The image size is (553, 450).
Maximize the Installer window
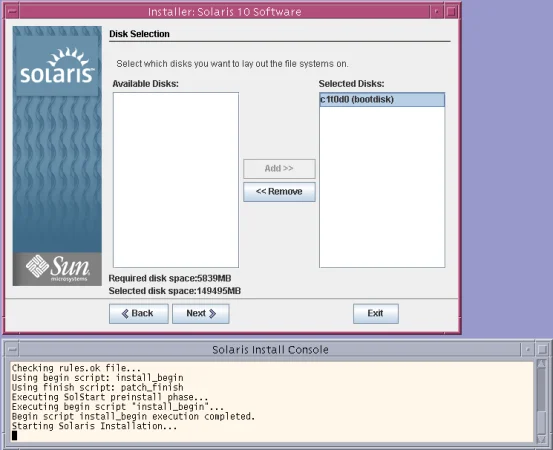pos(451,12)
